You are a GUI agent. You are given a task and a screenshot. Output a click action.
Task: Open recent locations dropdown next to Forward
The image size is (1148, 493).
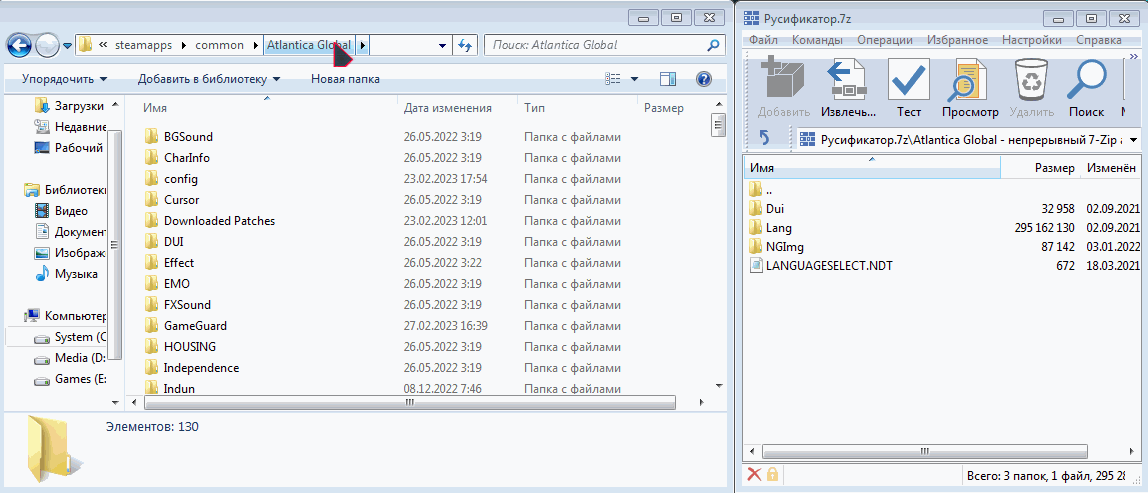click(x=67, y=45)
